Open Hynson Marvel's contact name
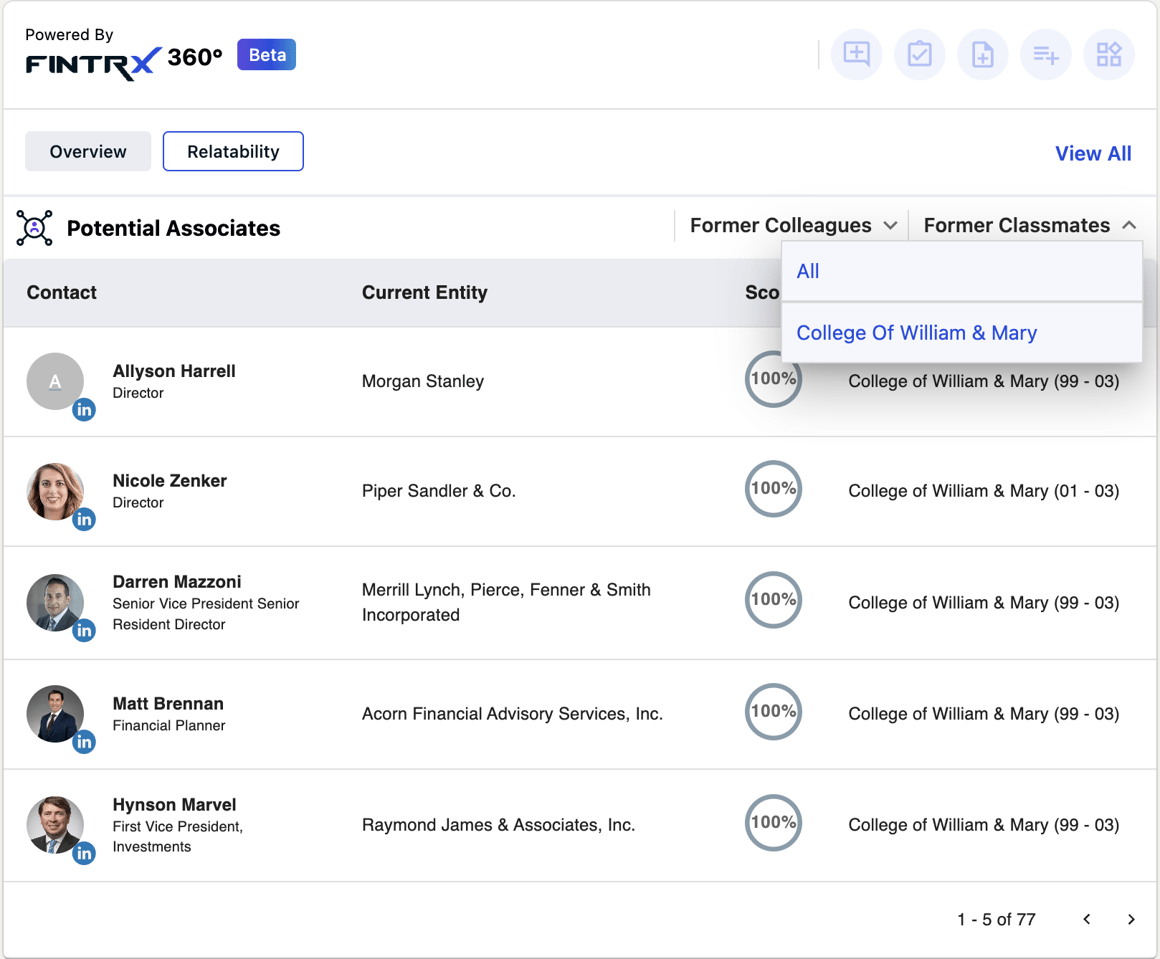 (175, 804)
